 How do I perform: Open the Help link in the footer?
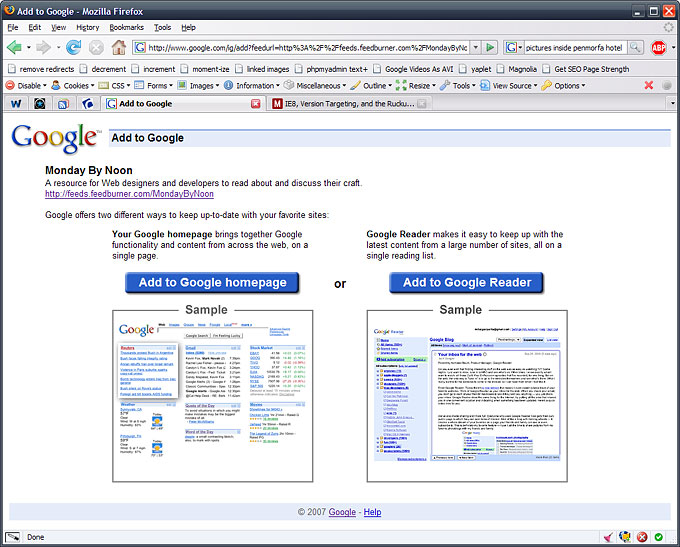pos(372,512)
